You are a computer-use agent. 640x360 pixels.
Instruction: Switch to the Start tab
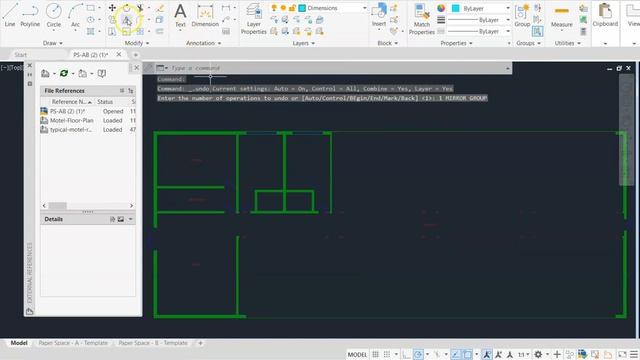tap(20, 55)
